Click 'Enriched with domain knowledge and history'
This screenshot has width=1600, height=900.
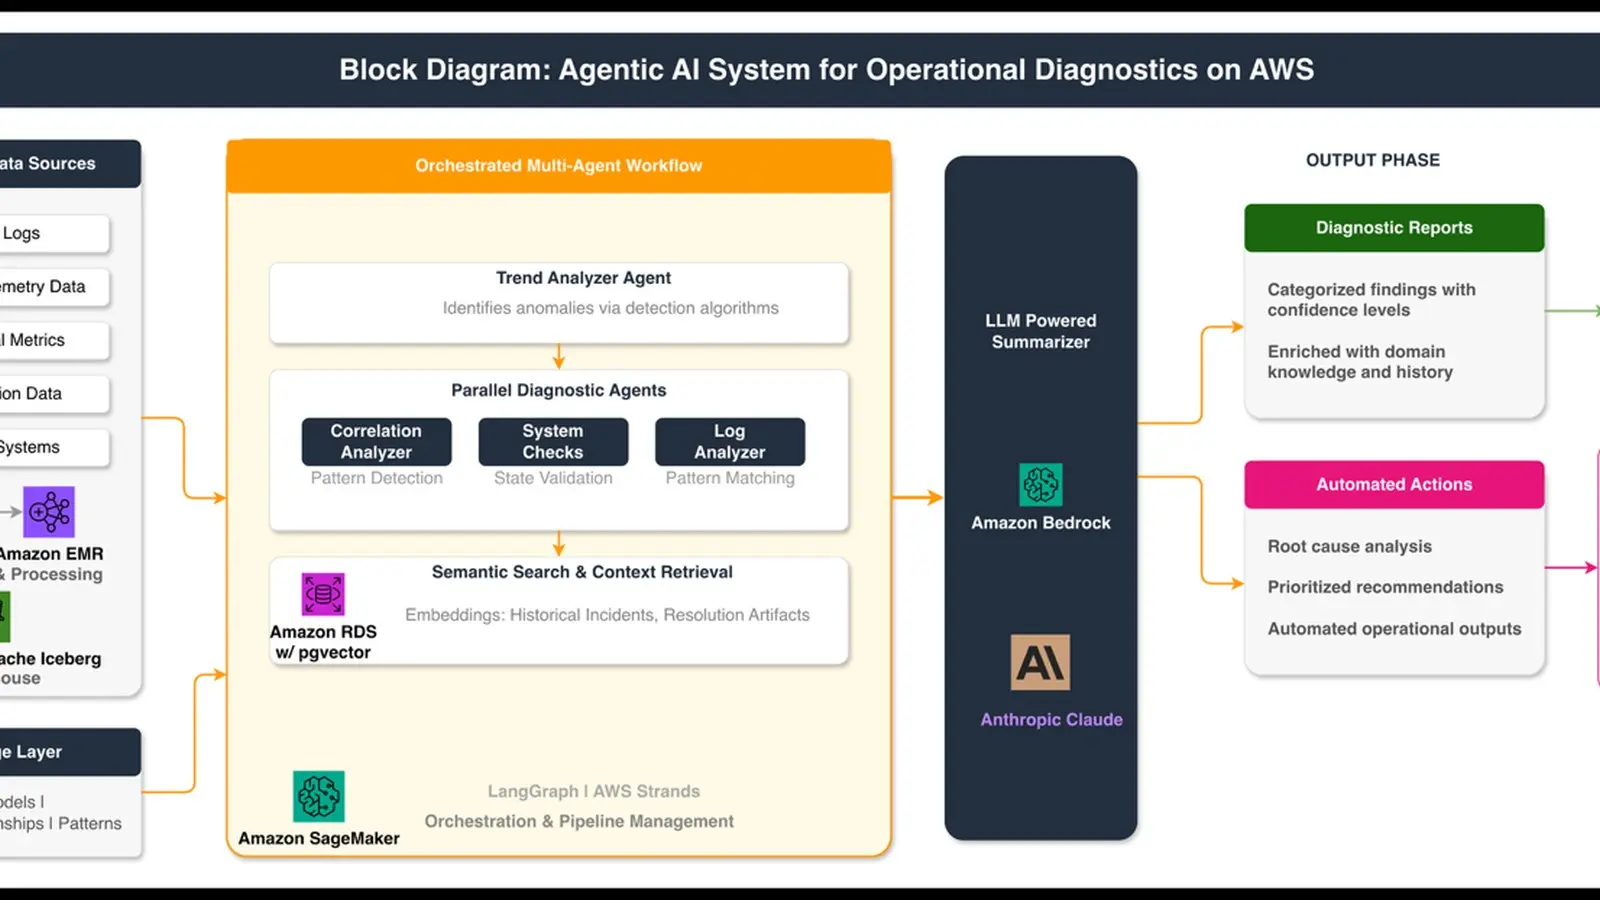tap(1360, 362)
